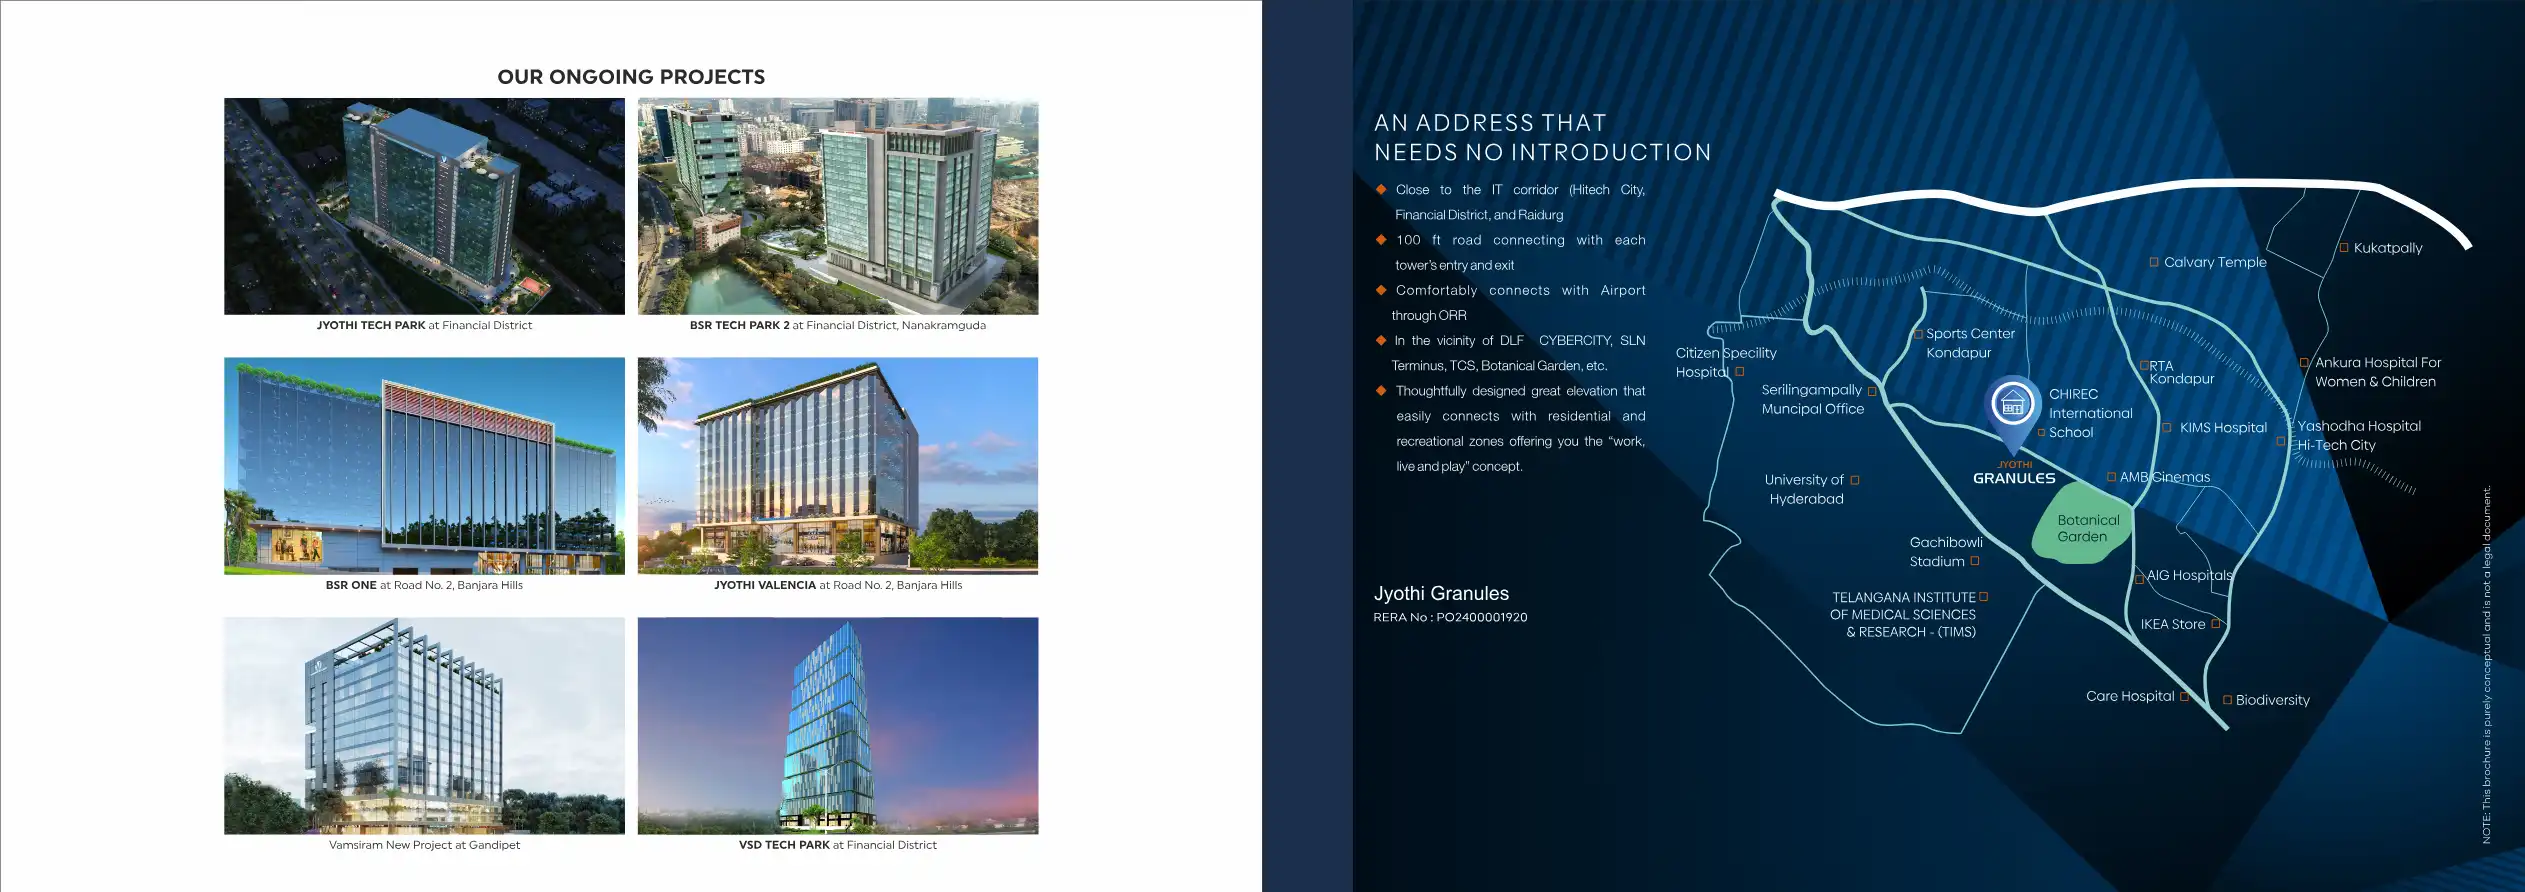Click the Biodiversity square map marker
The image size is (2525, 892).
[2227, 700]
